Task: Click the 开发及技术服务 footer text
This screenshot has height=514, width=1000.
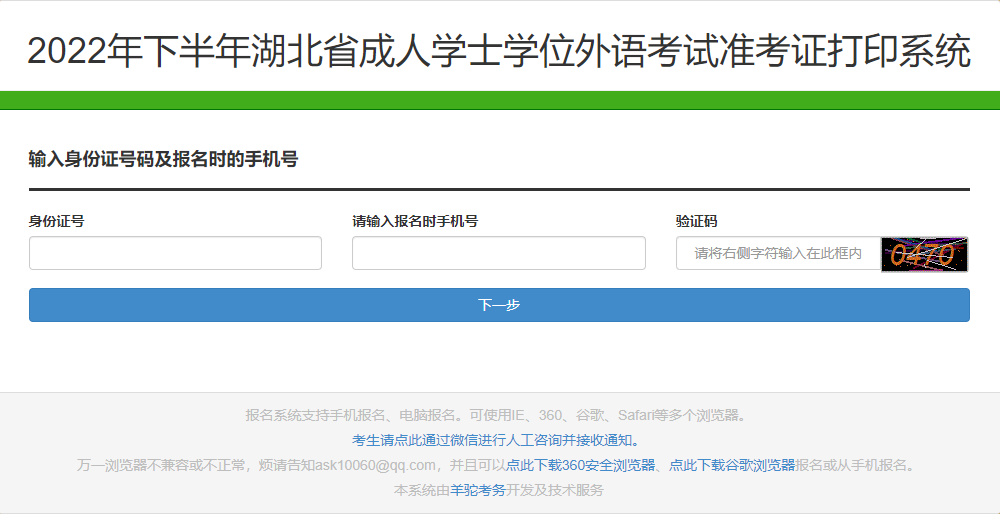Action: click(x=555, y=490)
